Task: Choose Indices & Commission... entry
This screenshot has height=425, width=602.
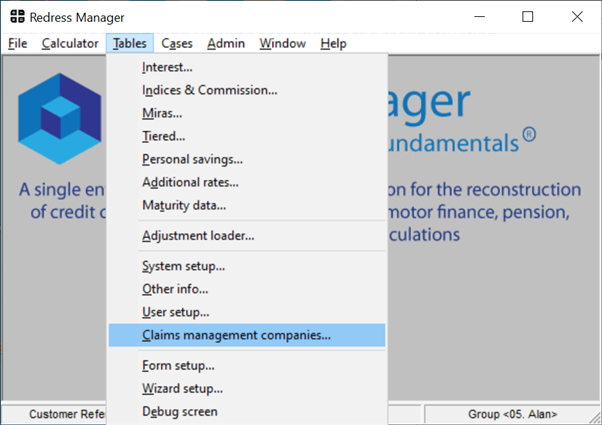Action: coord(247,90)
